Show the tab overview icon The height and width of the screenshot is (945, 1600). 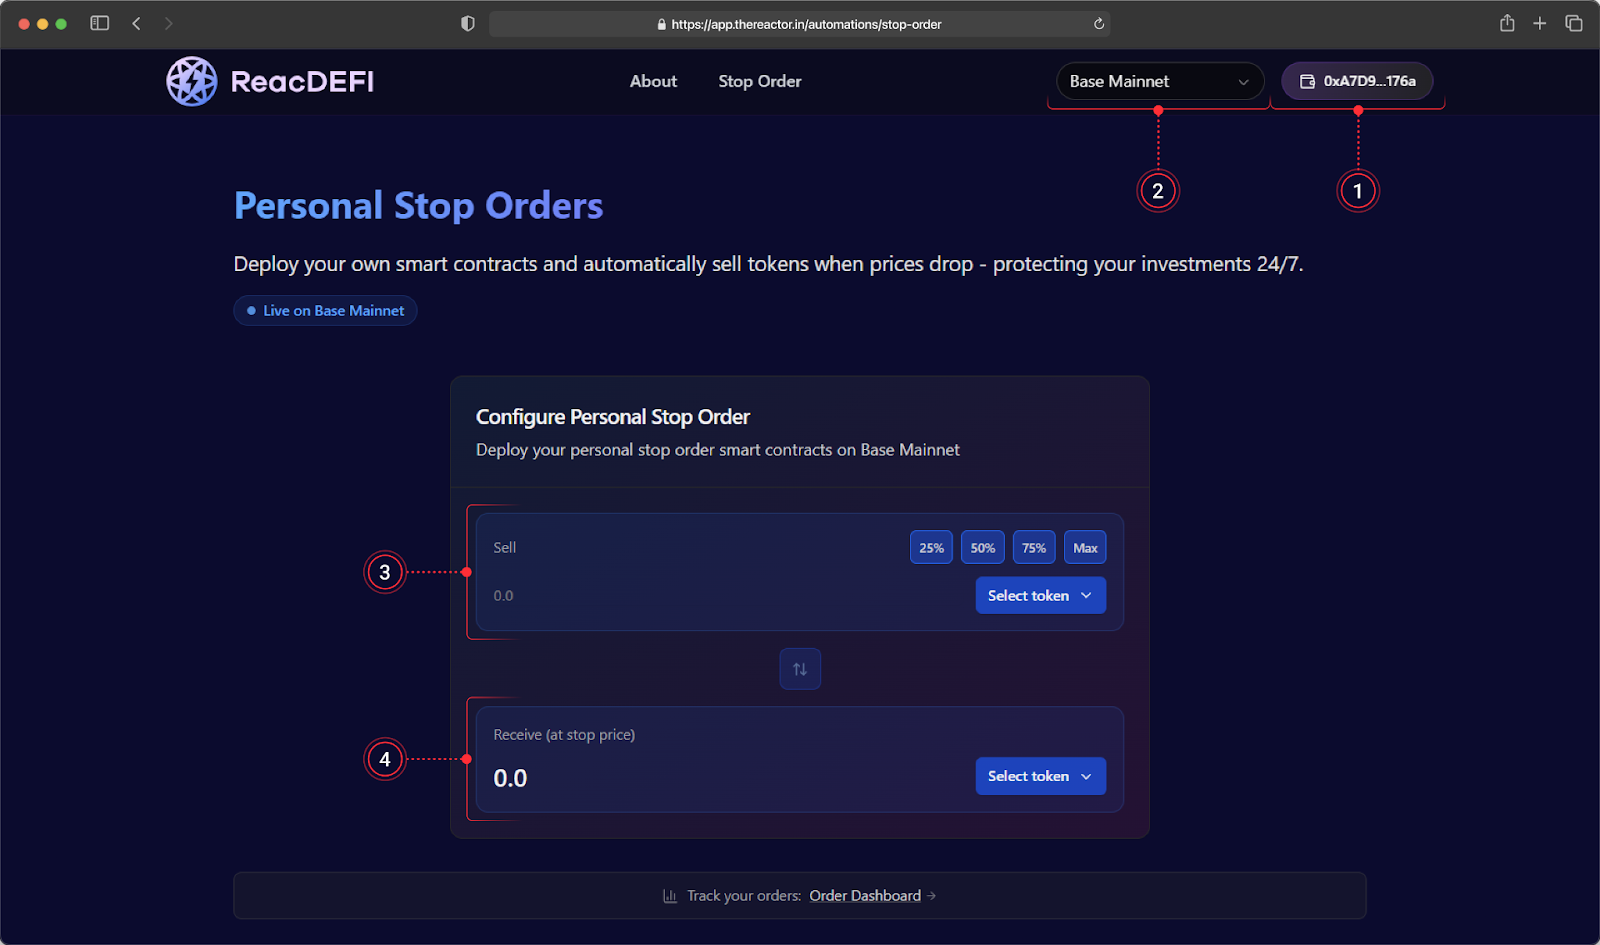(1573, 23)
